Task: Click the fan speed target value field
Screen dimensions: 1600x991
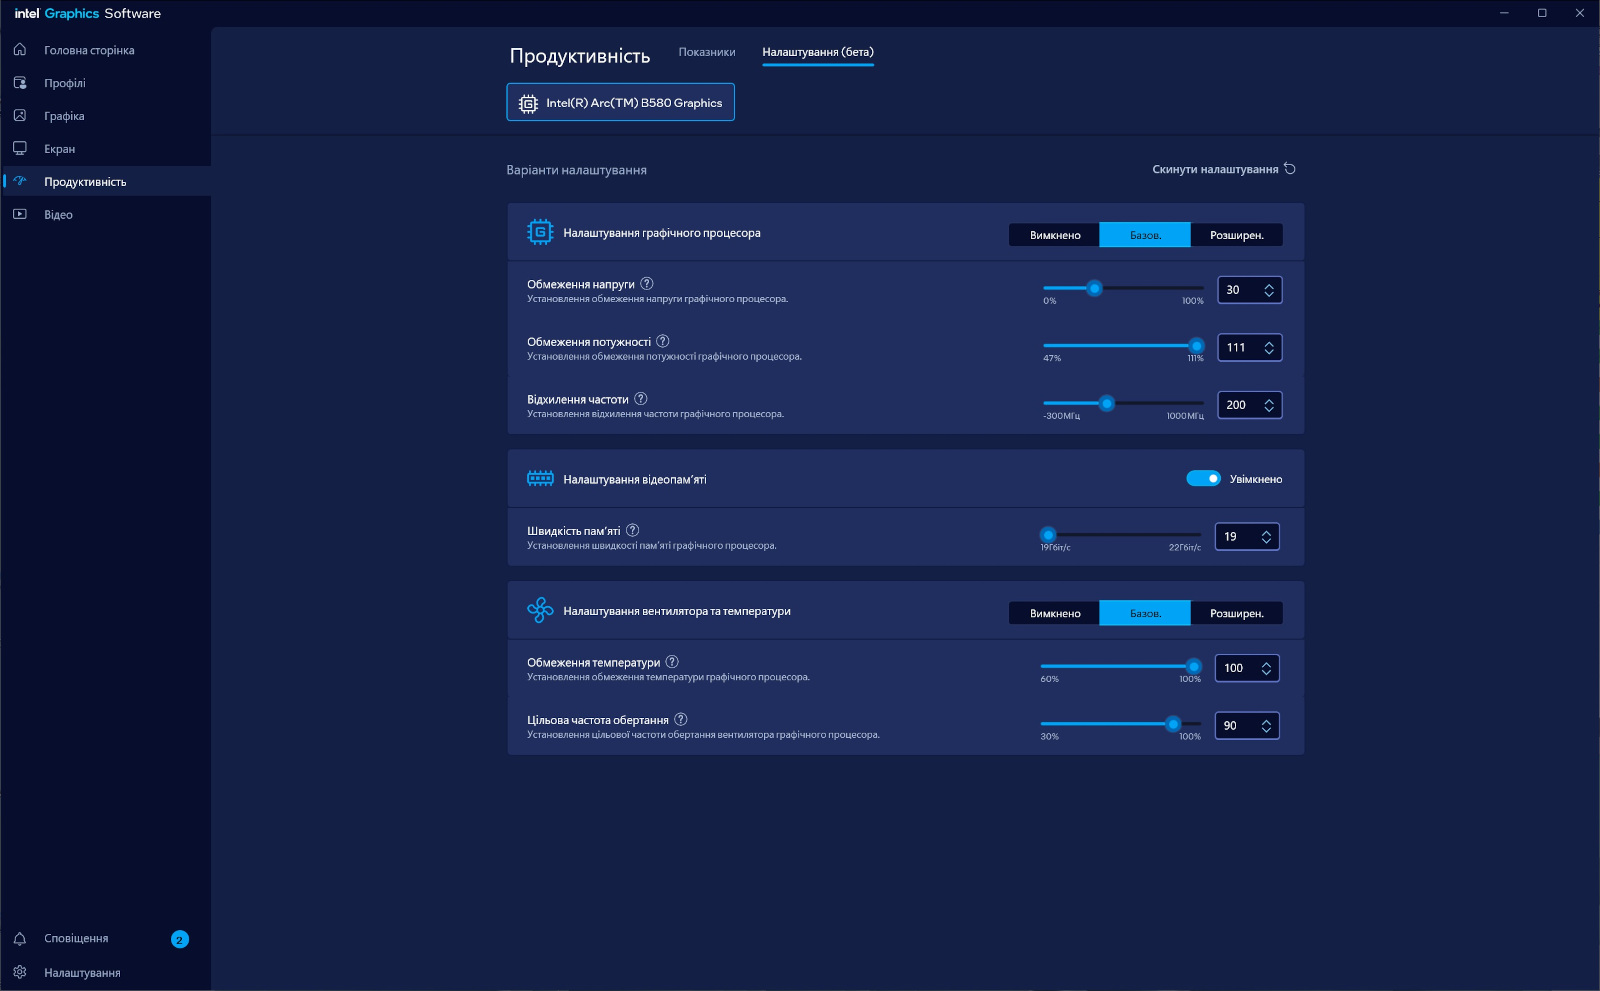Action: 1247,726
